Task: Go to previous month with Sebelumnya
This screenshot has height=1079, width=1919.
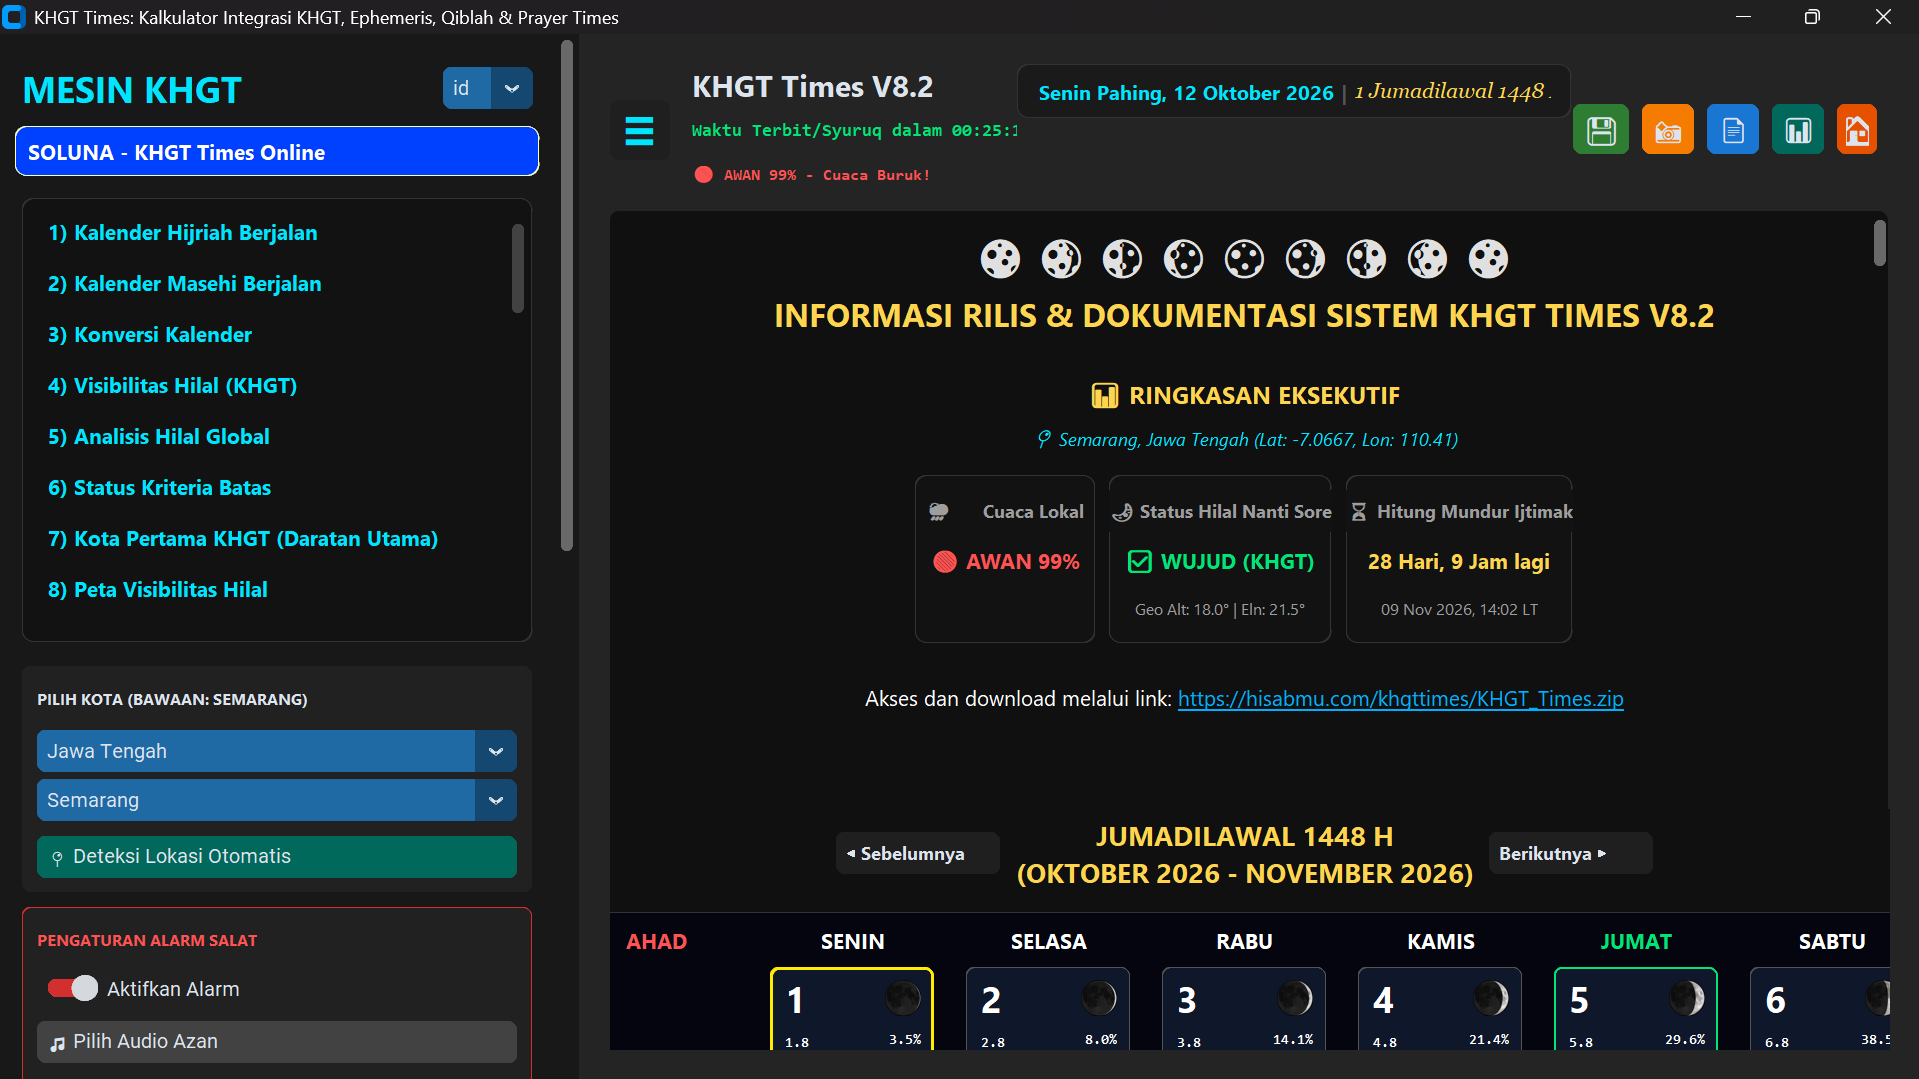Action: point(917,853)
